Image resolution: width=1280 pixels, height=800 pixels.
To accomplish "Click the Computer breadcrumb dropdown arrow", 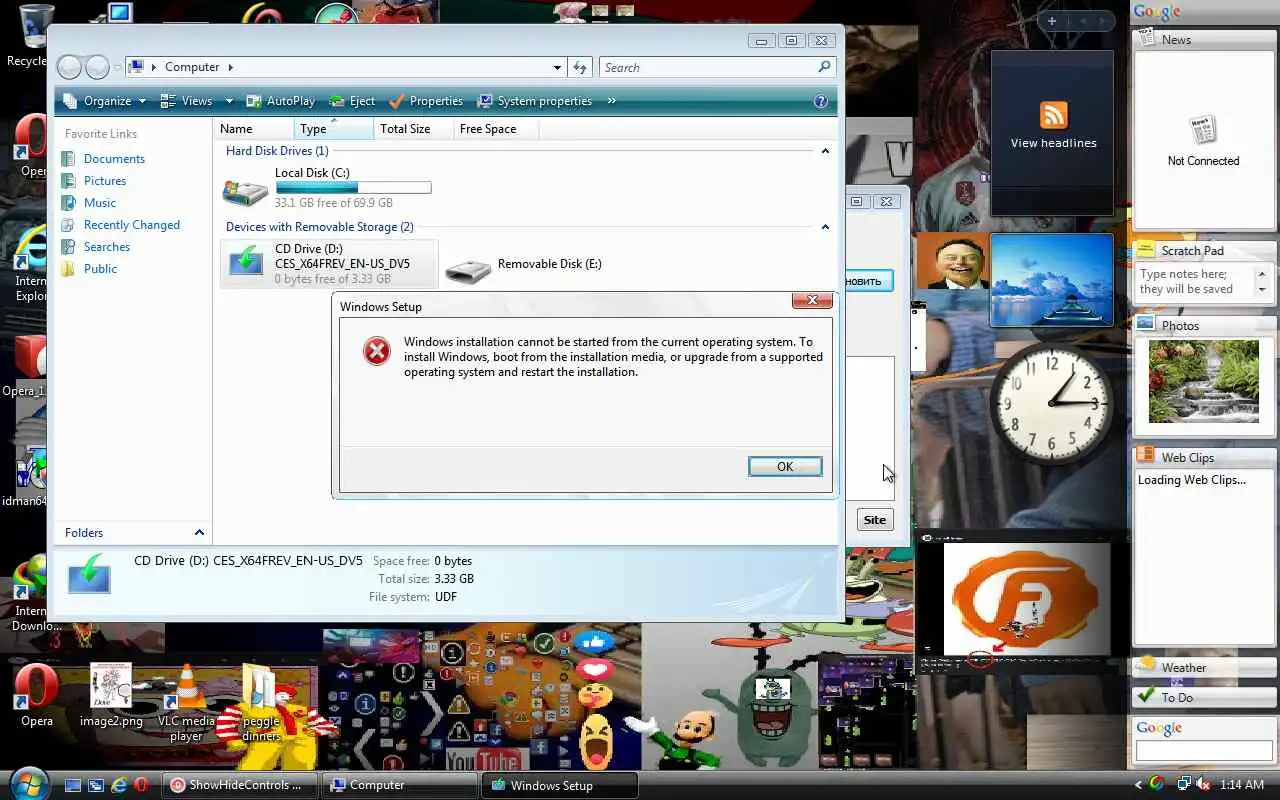I will point(231,68).
